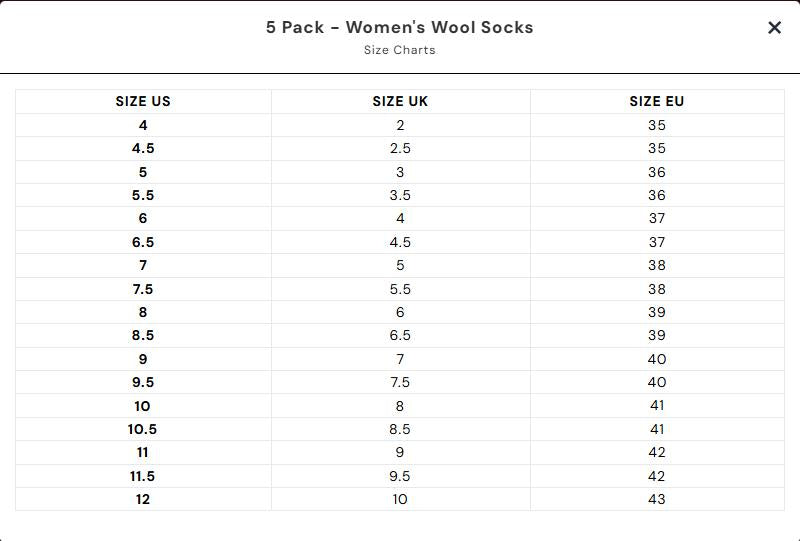The width and height of the screenshot is (800, 541).
Task: Click the SIZE UK column header
Action: pos(400,101)
